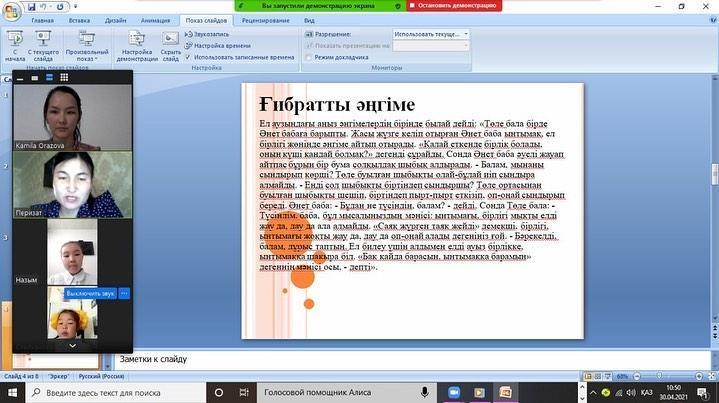Click Выключить звук mute button
This screenshot has height=403, width=719.
91,294
